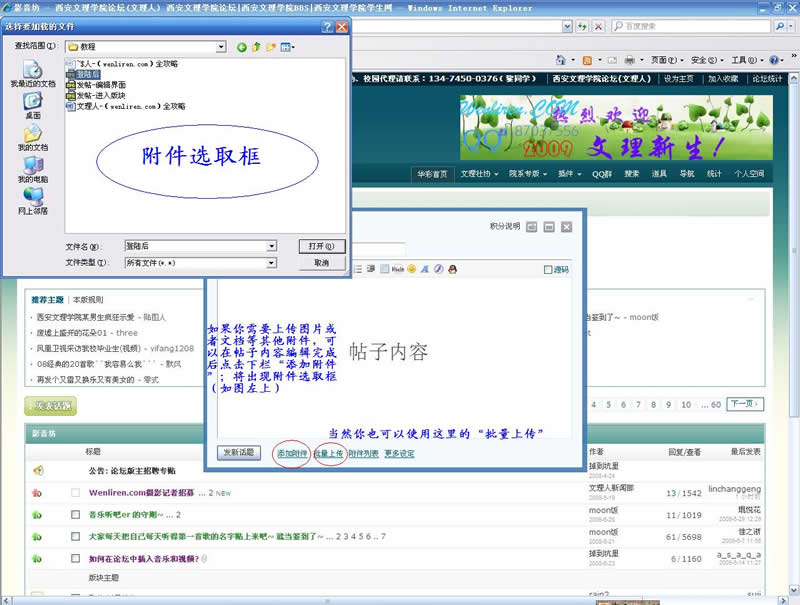Click 添加附件 link
Screen dimensions: 800x605
(x=292, y=453)
